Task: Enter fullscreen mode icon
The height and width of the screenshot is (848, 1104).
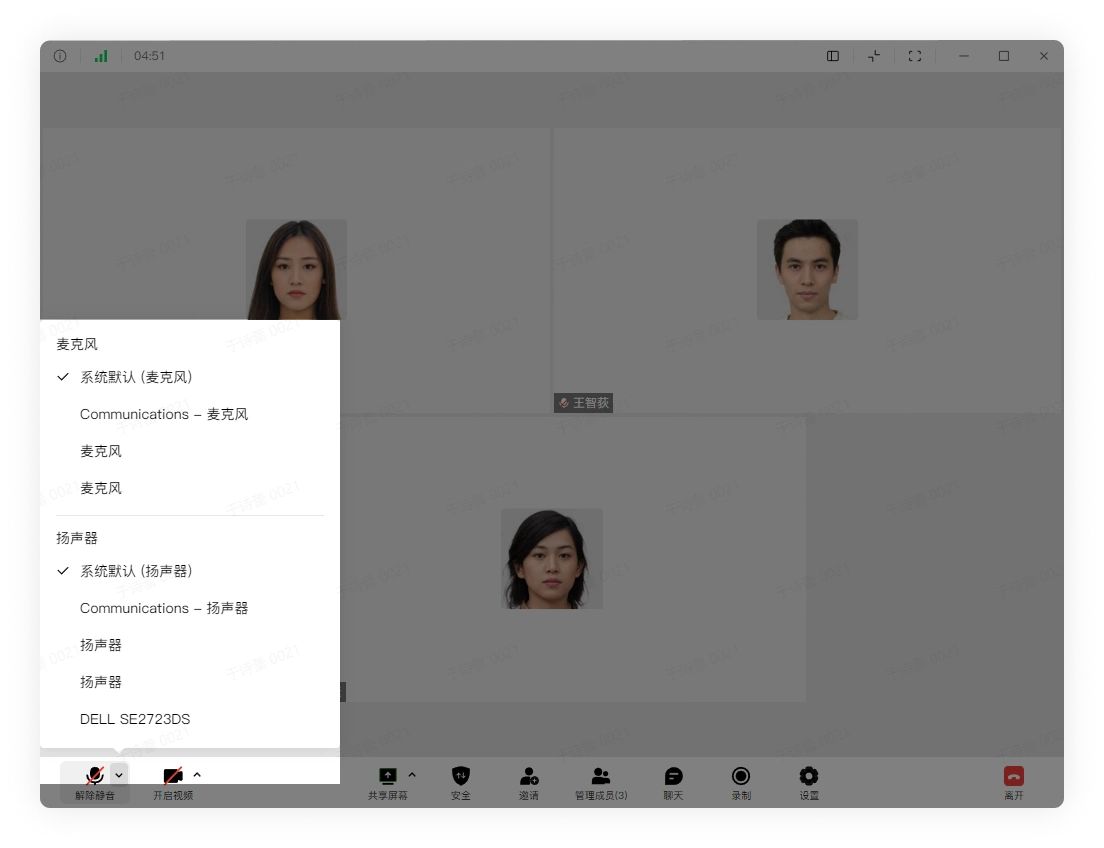Action: click(915, 56)
